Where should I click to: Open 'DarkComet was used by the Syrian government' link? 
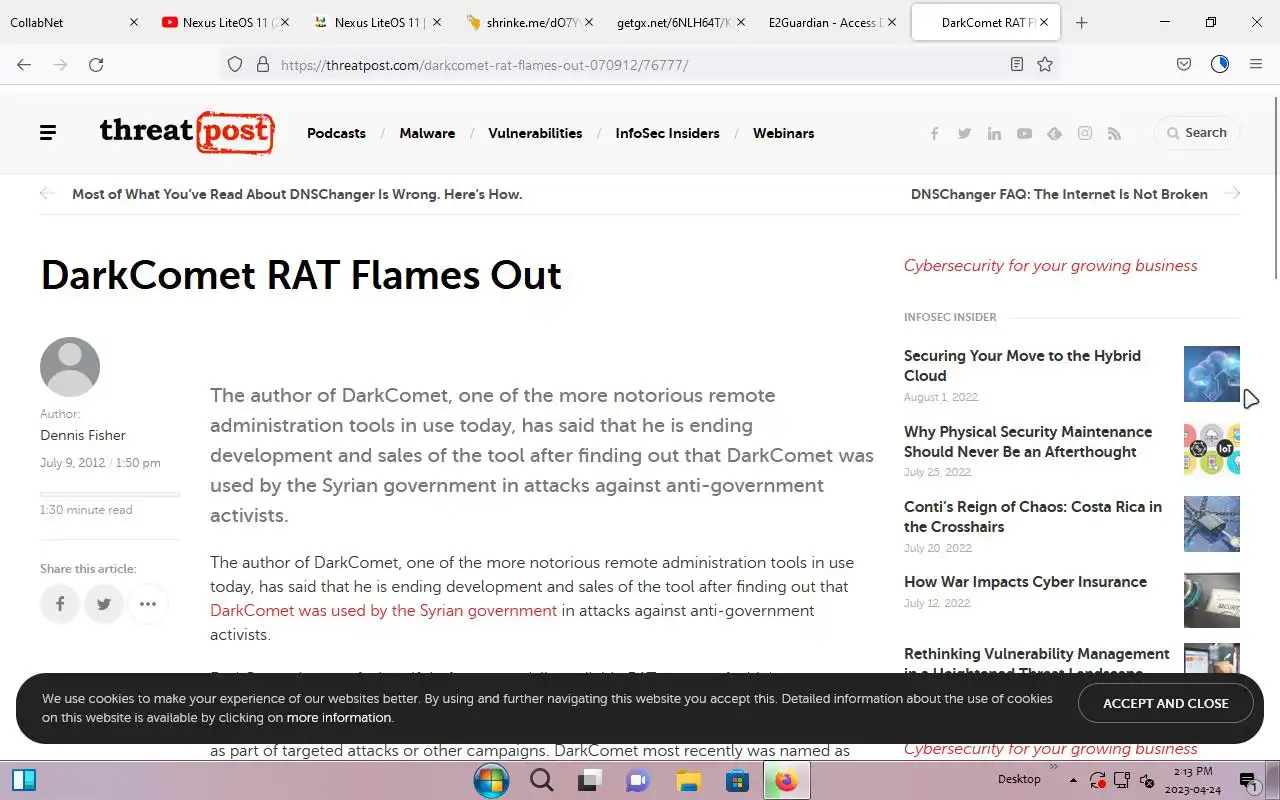(x=383, y=611)
